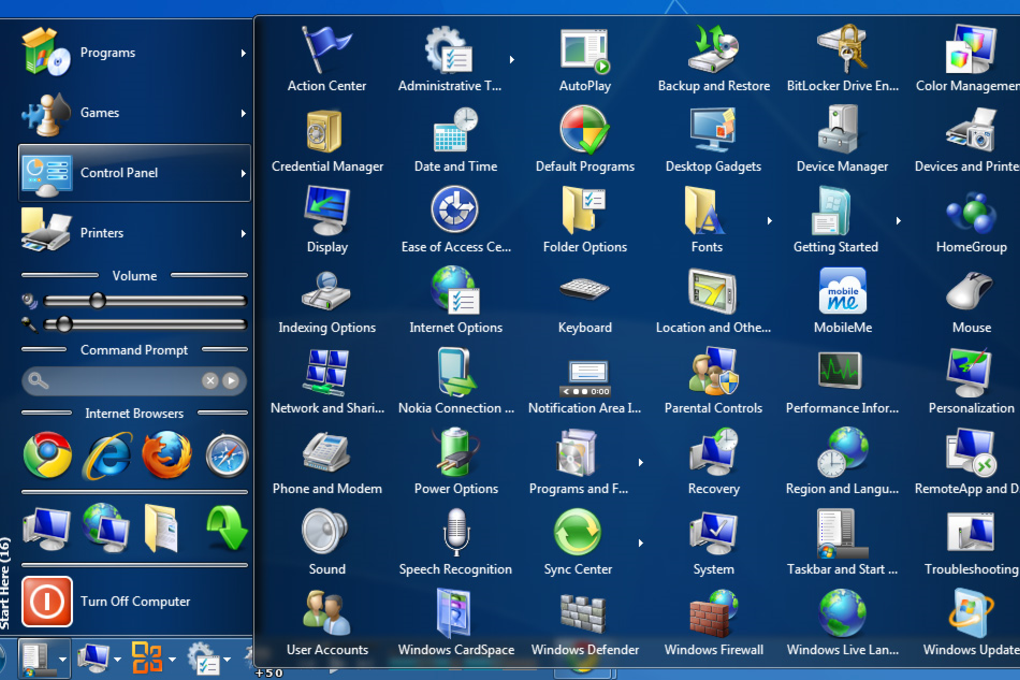The image size is (1020, 680).
Task: Open MobileMe icon
Action: click(x=842, y=291)
